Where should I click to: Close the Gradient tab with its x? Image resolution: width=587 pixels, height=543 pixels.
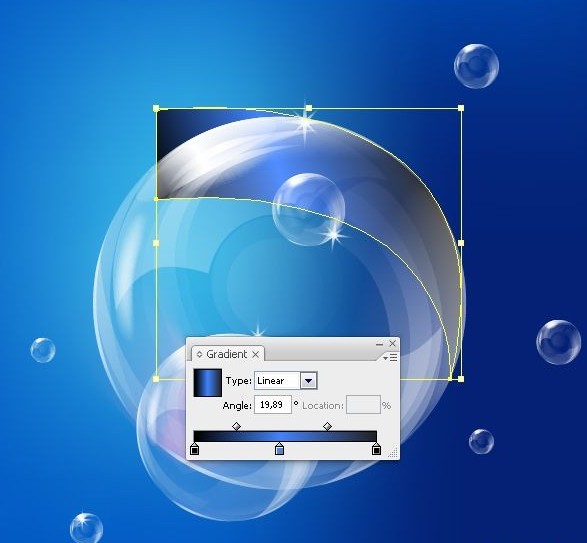pyautogui.click(x=255, y=354)
